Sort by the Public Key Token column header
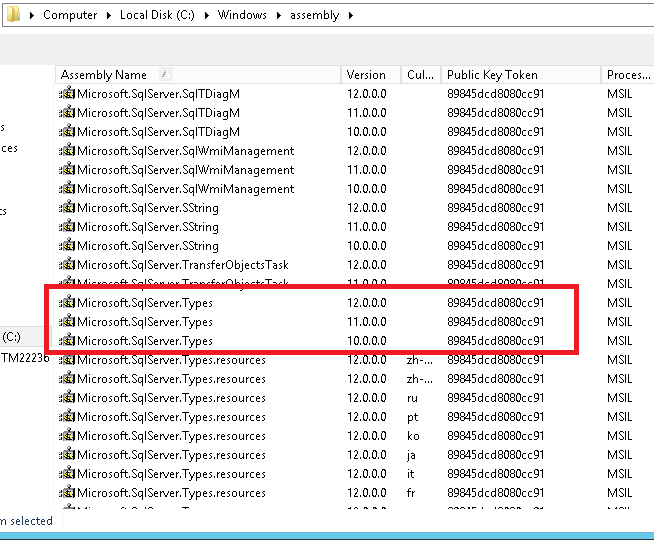 click(x=521, y=75)
